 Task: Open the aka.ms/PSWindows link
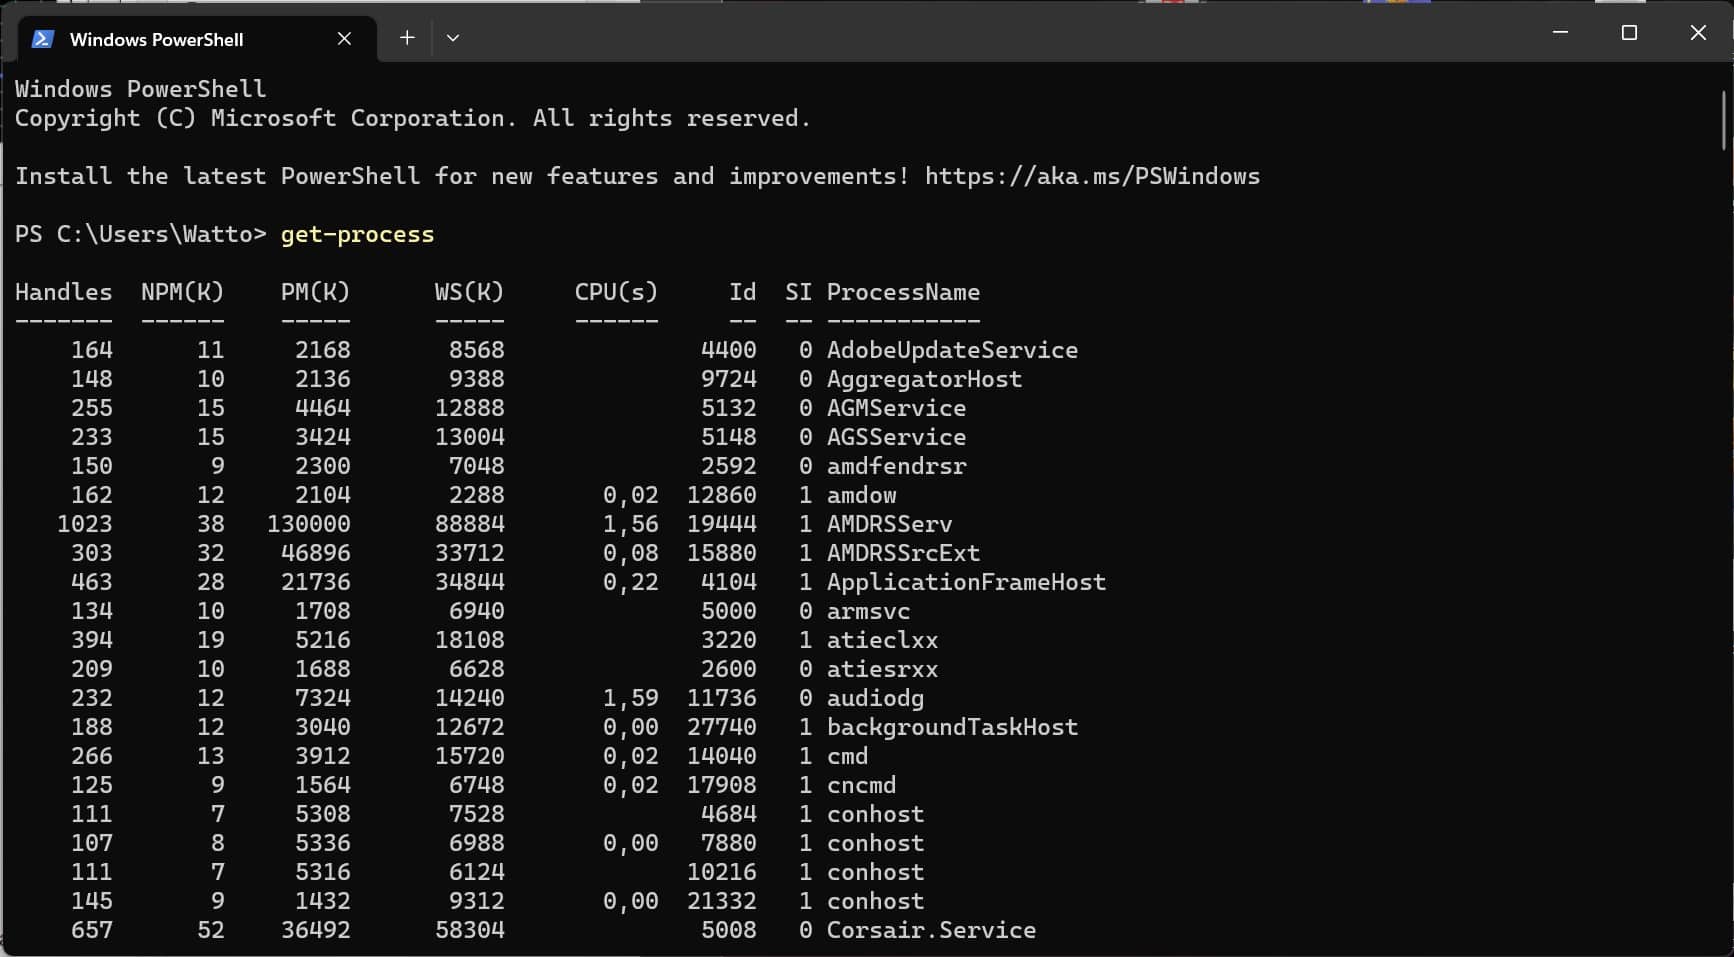[1092, 177]
